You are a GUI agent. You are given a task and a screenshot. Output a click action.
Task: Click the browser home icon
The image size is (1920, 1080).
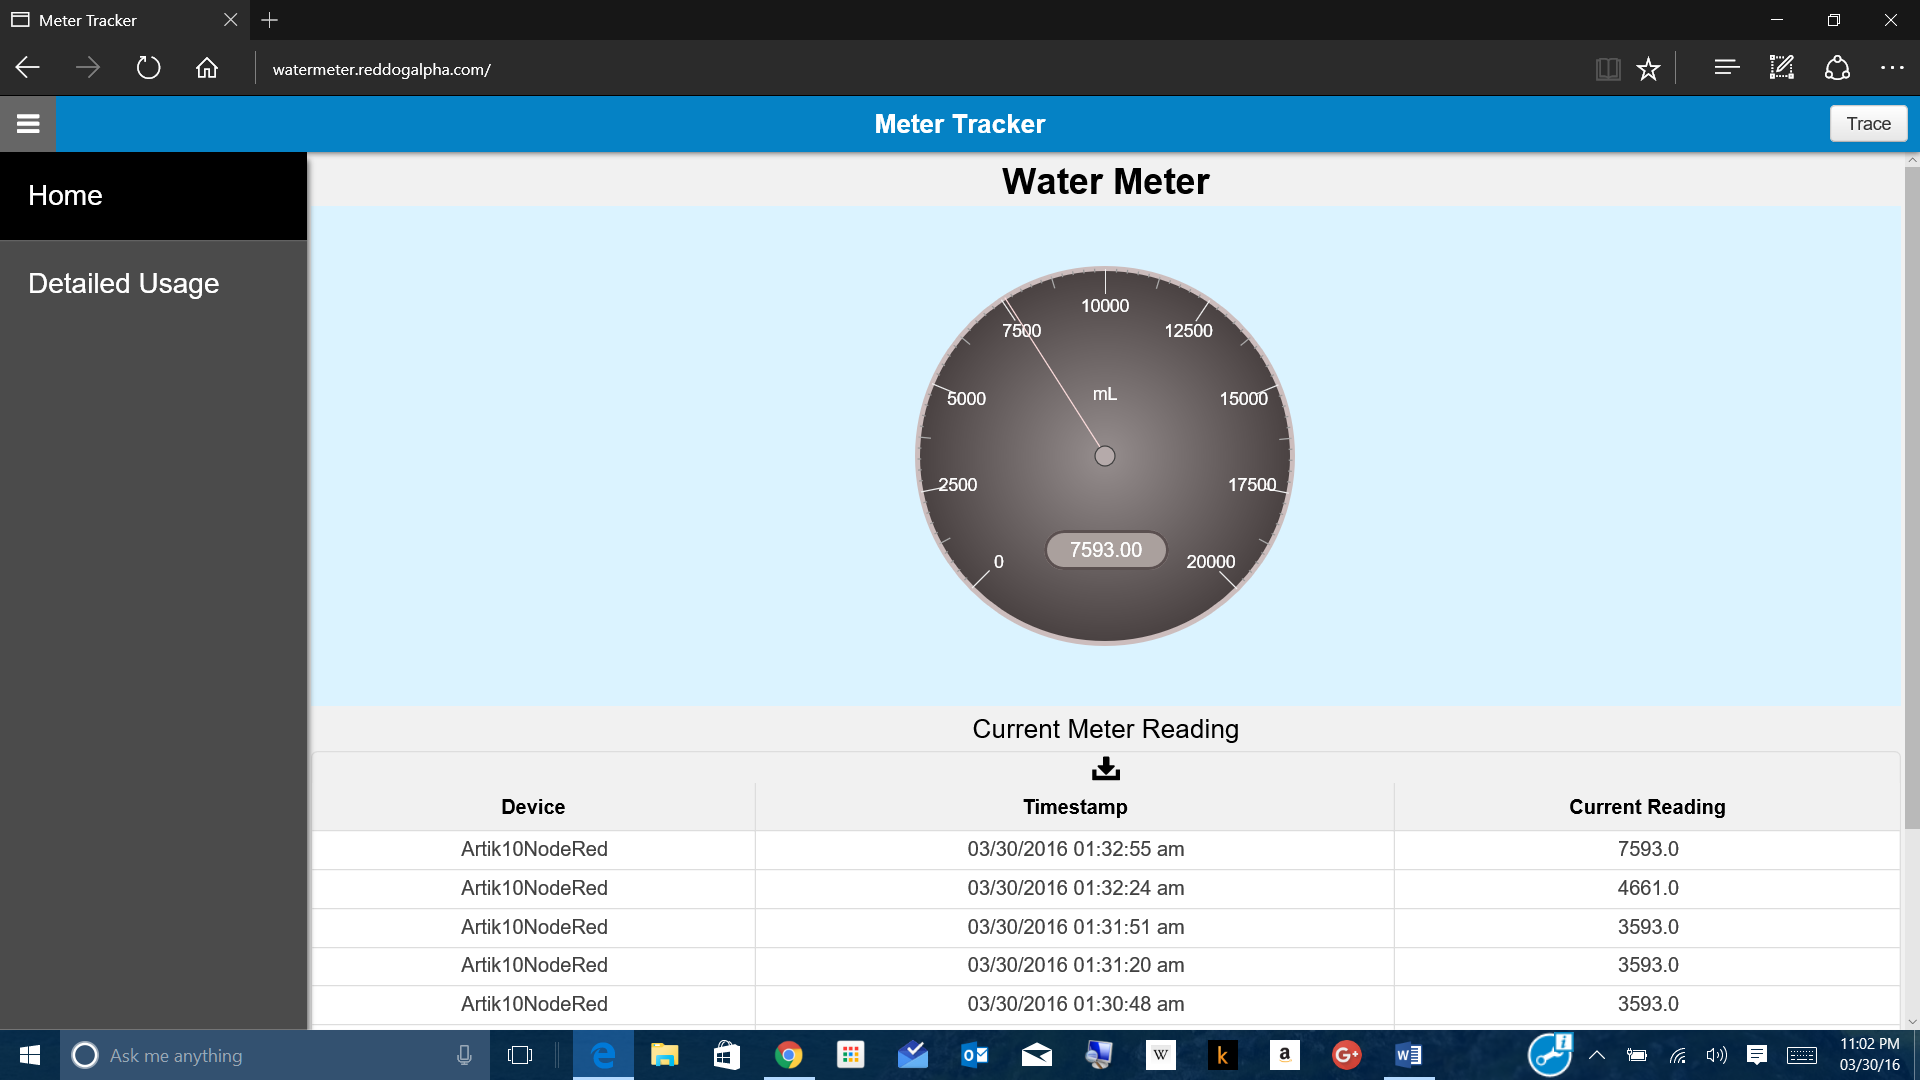pos(207,69)
